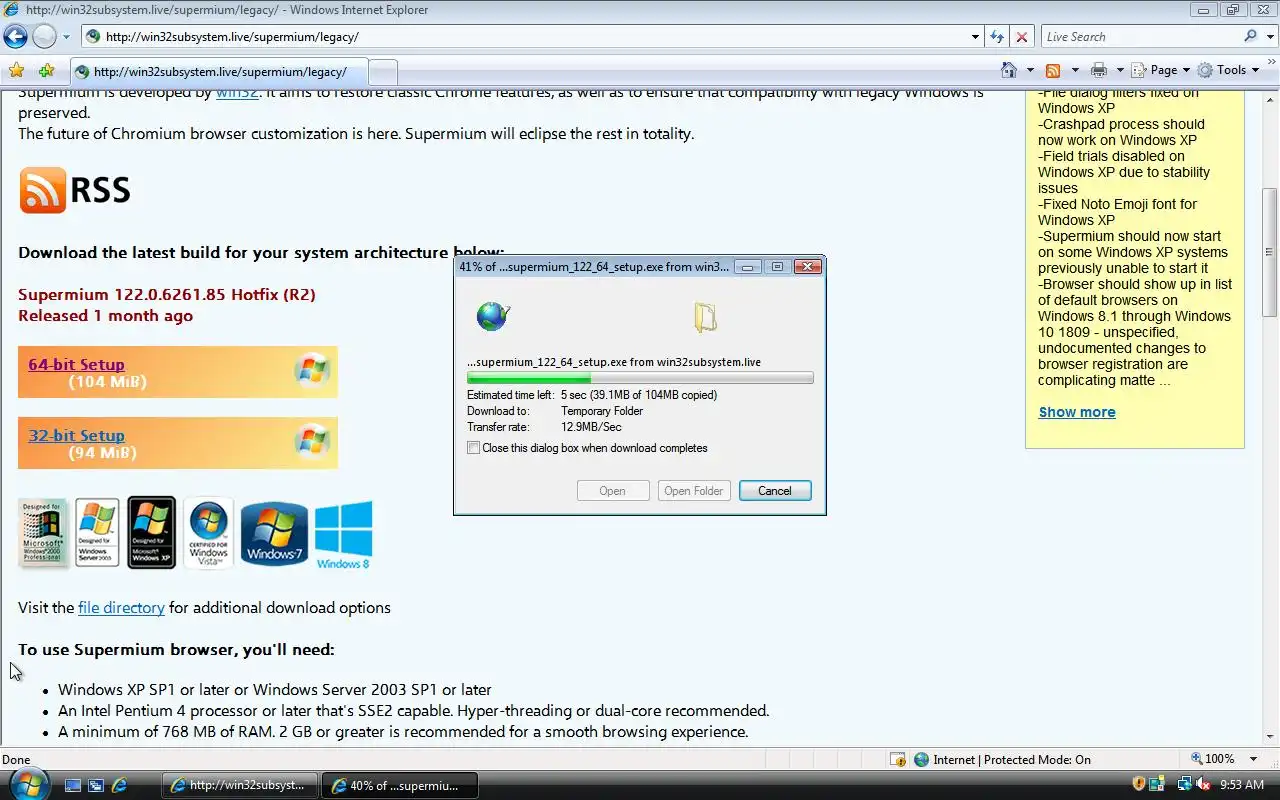Expand the zoom level dropdown arrow
This screenshot has height=800, width=1280.
tap(1253, 759)
